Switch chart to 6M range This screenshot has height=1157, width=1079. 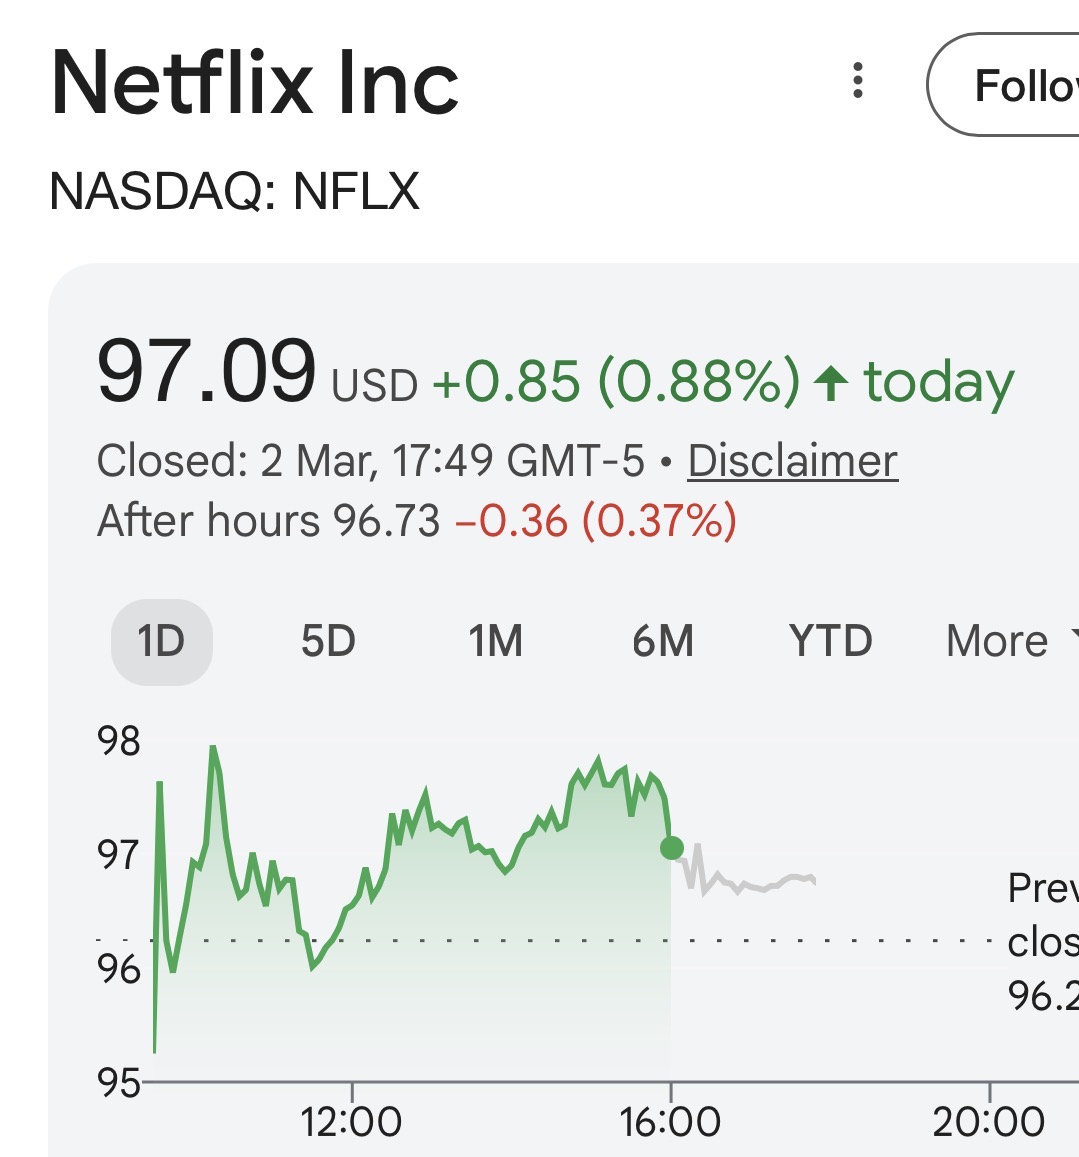(662, 641)
